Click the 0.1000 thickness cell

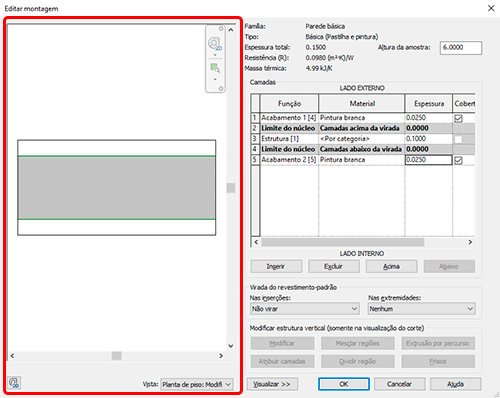tap(429, 139)
